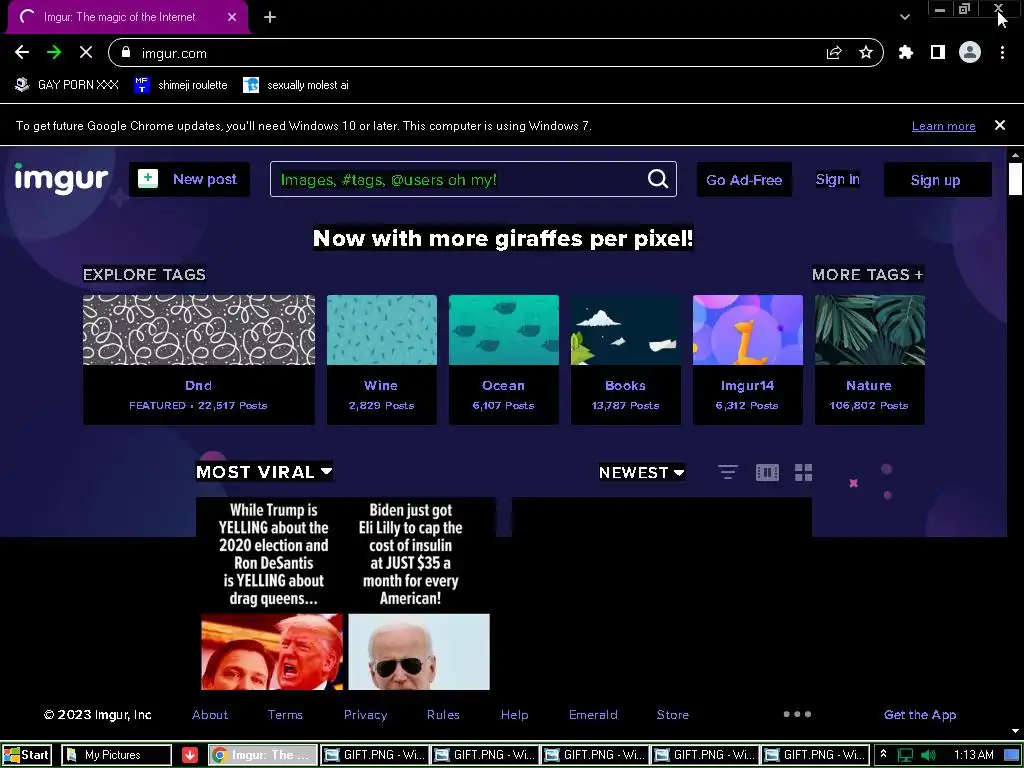1024x768 pixels.
Task: Click Go Ad-Free button
Action: click(x=744, y=180)
